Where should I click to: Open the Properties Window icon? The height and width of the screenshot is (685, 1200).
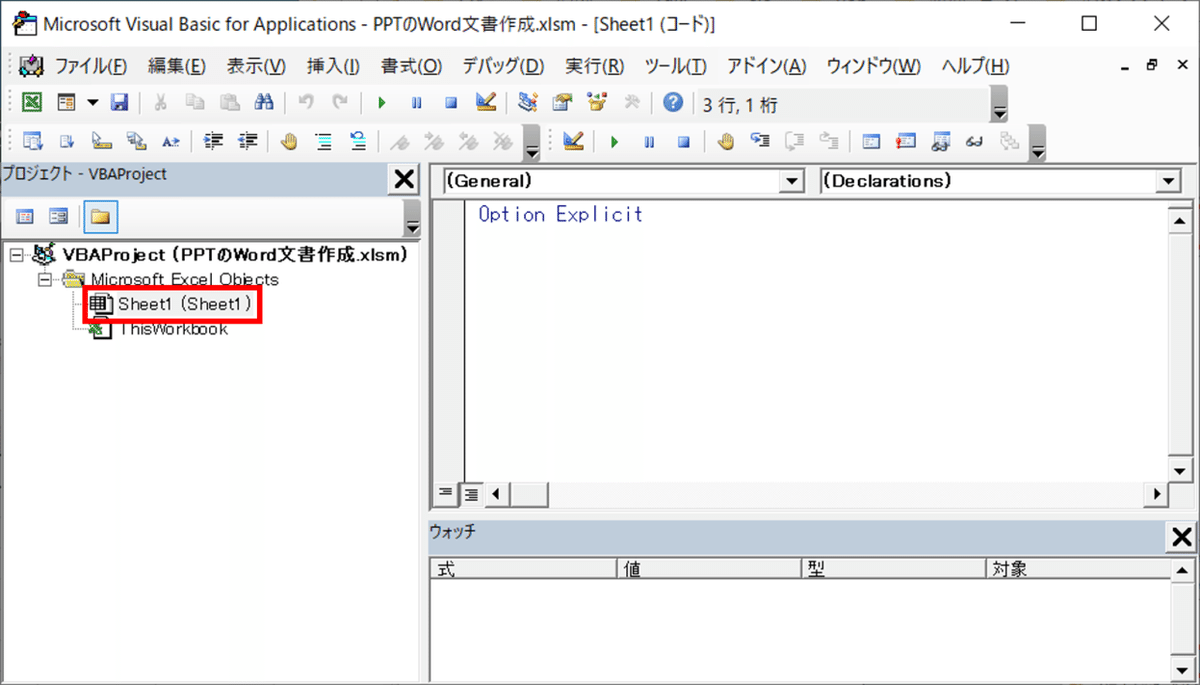point(562,103)
